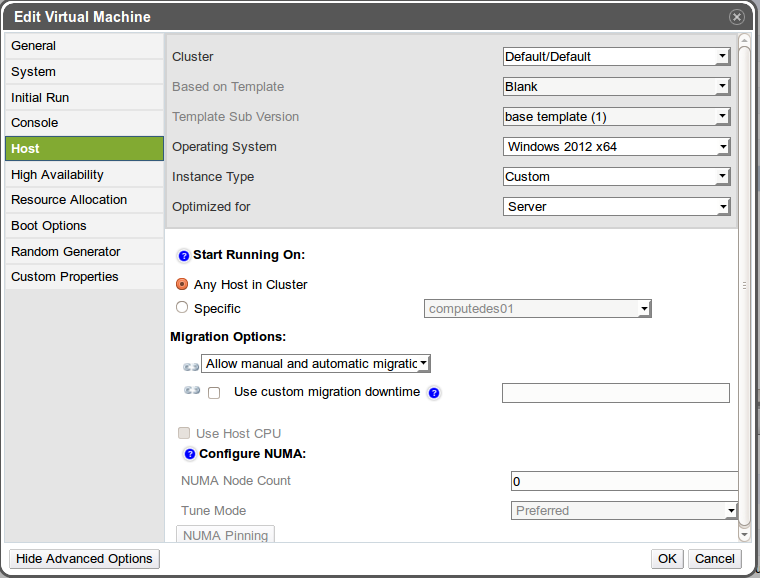
Task: Close dialog with the X icon
Action: tap(737, 17)
